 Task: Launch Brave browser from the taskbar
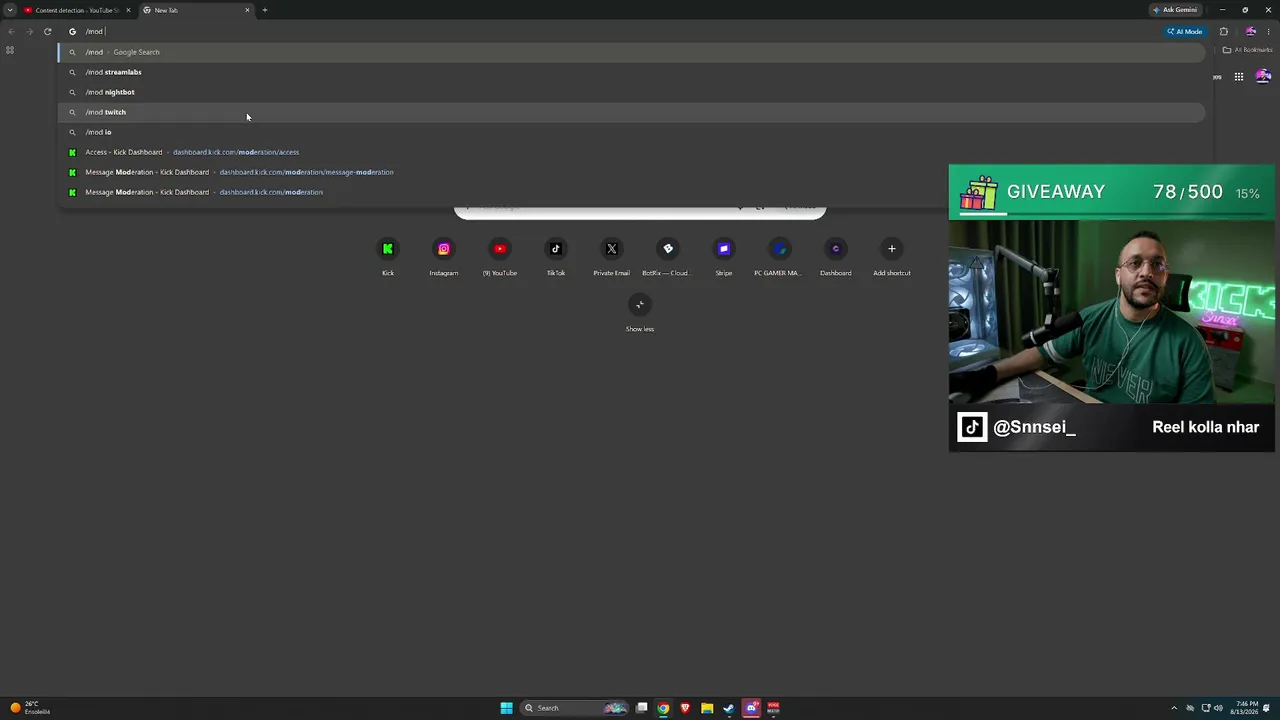pyautogui.click(x=685, y=708)
